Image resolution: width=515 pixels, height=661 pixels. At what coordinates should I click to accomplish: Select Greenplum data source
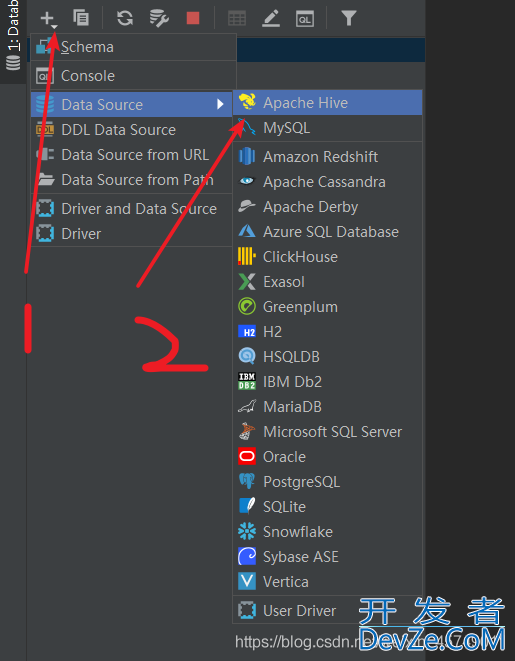pos(327,307)
